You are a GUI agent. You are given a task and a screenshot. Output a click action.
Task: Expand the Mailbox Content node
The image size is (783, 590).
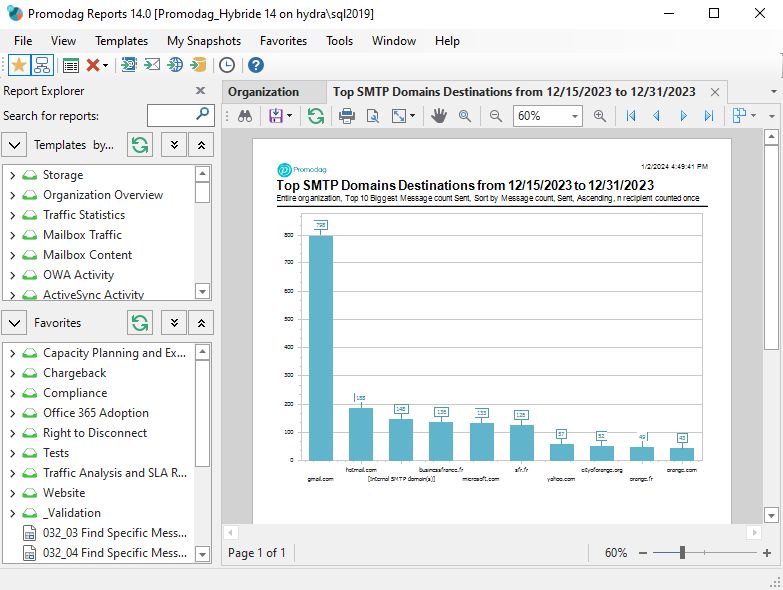point(12,255)
